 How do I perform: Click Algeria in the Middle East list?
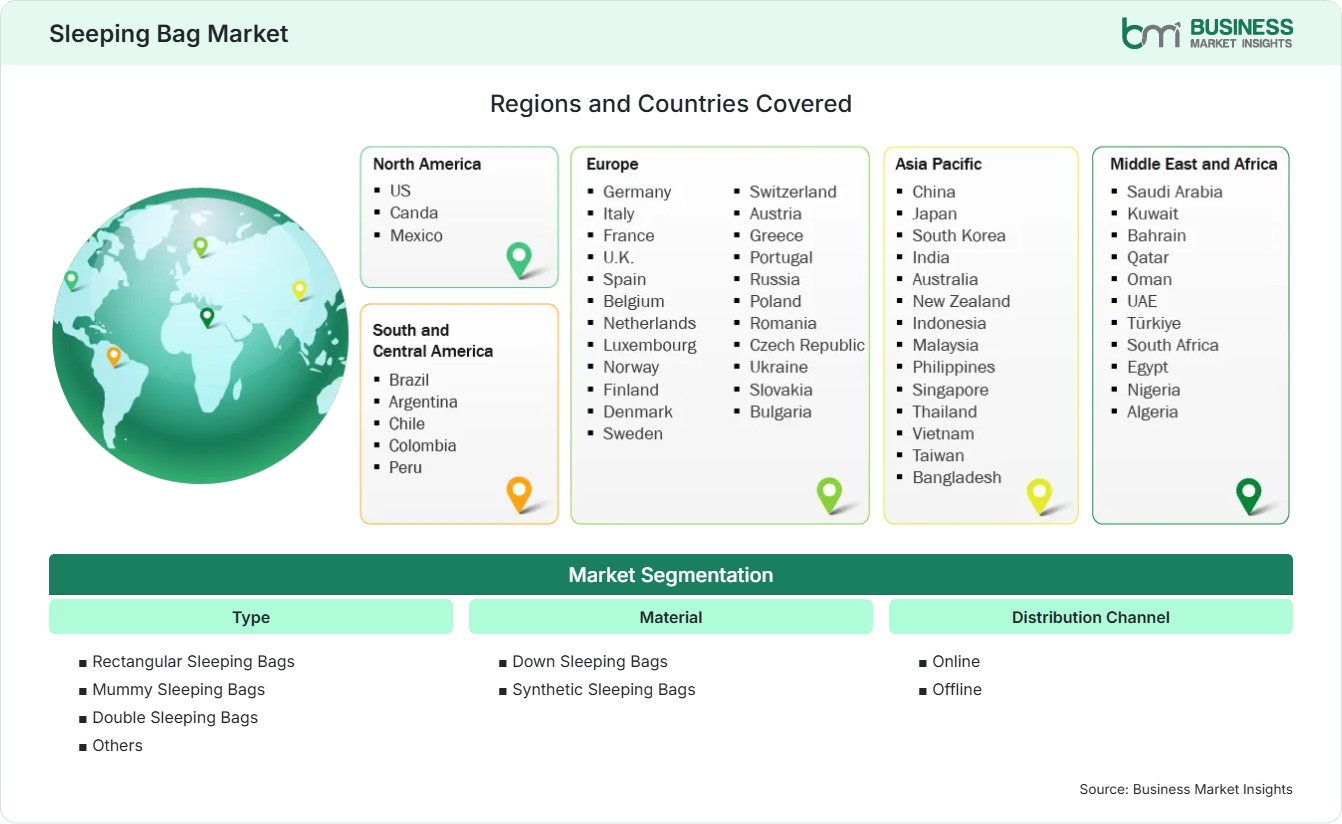click(x=1152, y=411)
